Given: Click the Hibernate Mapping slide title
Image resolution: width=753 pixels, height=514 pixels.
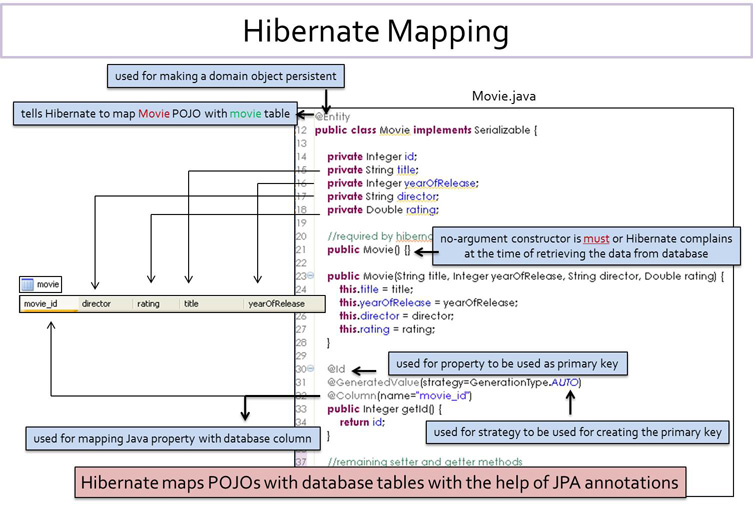Looking at the screenshot, I should (375, 31).
